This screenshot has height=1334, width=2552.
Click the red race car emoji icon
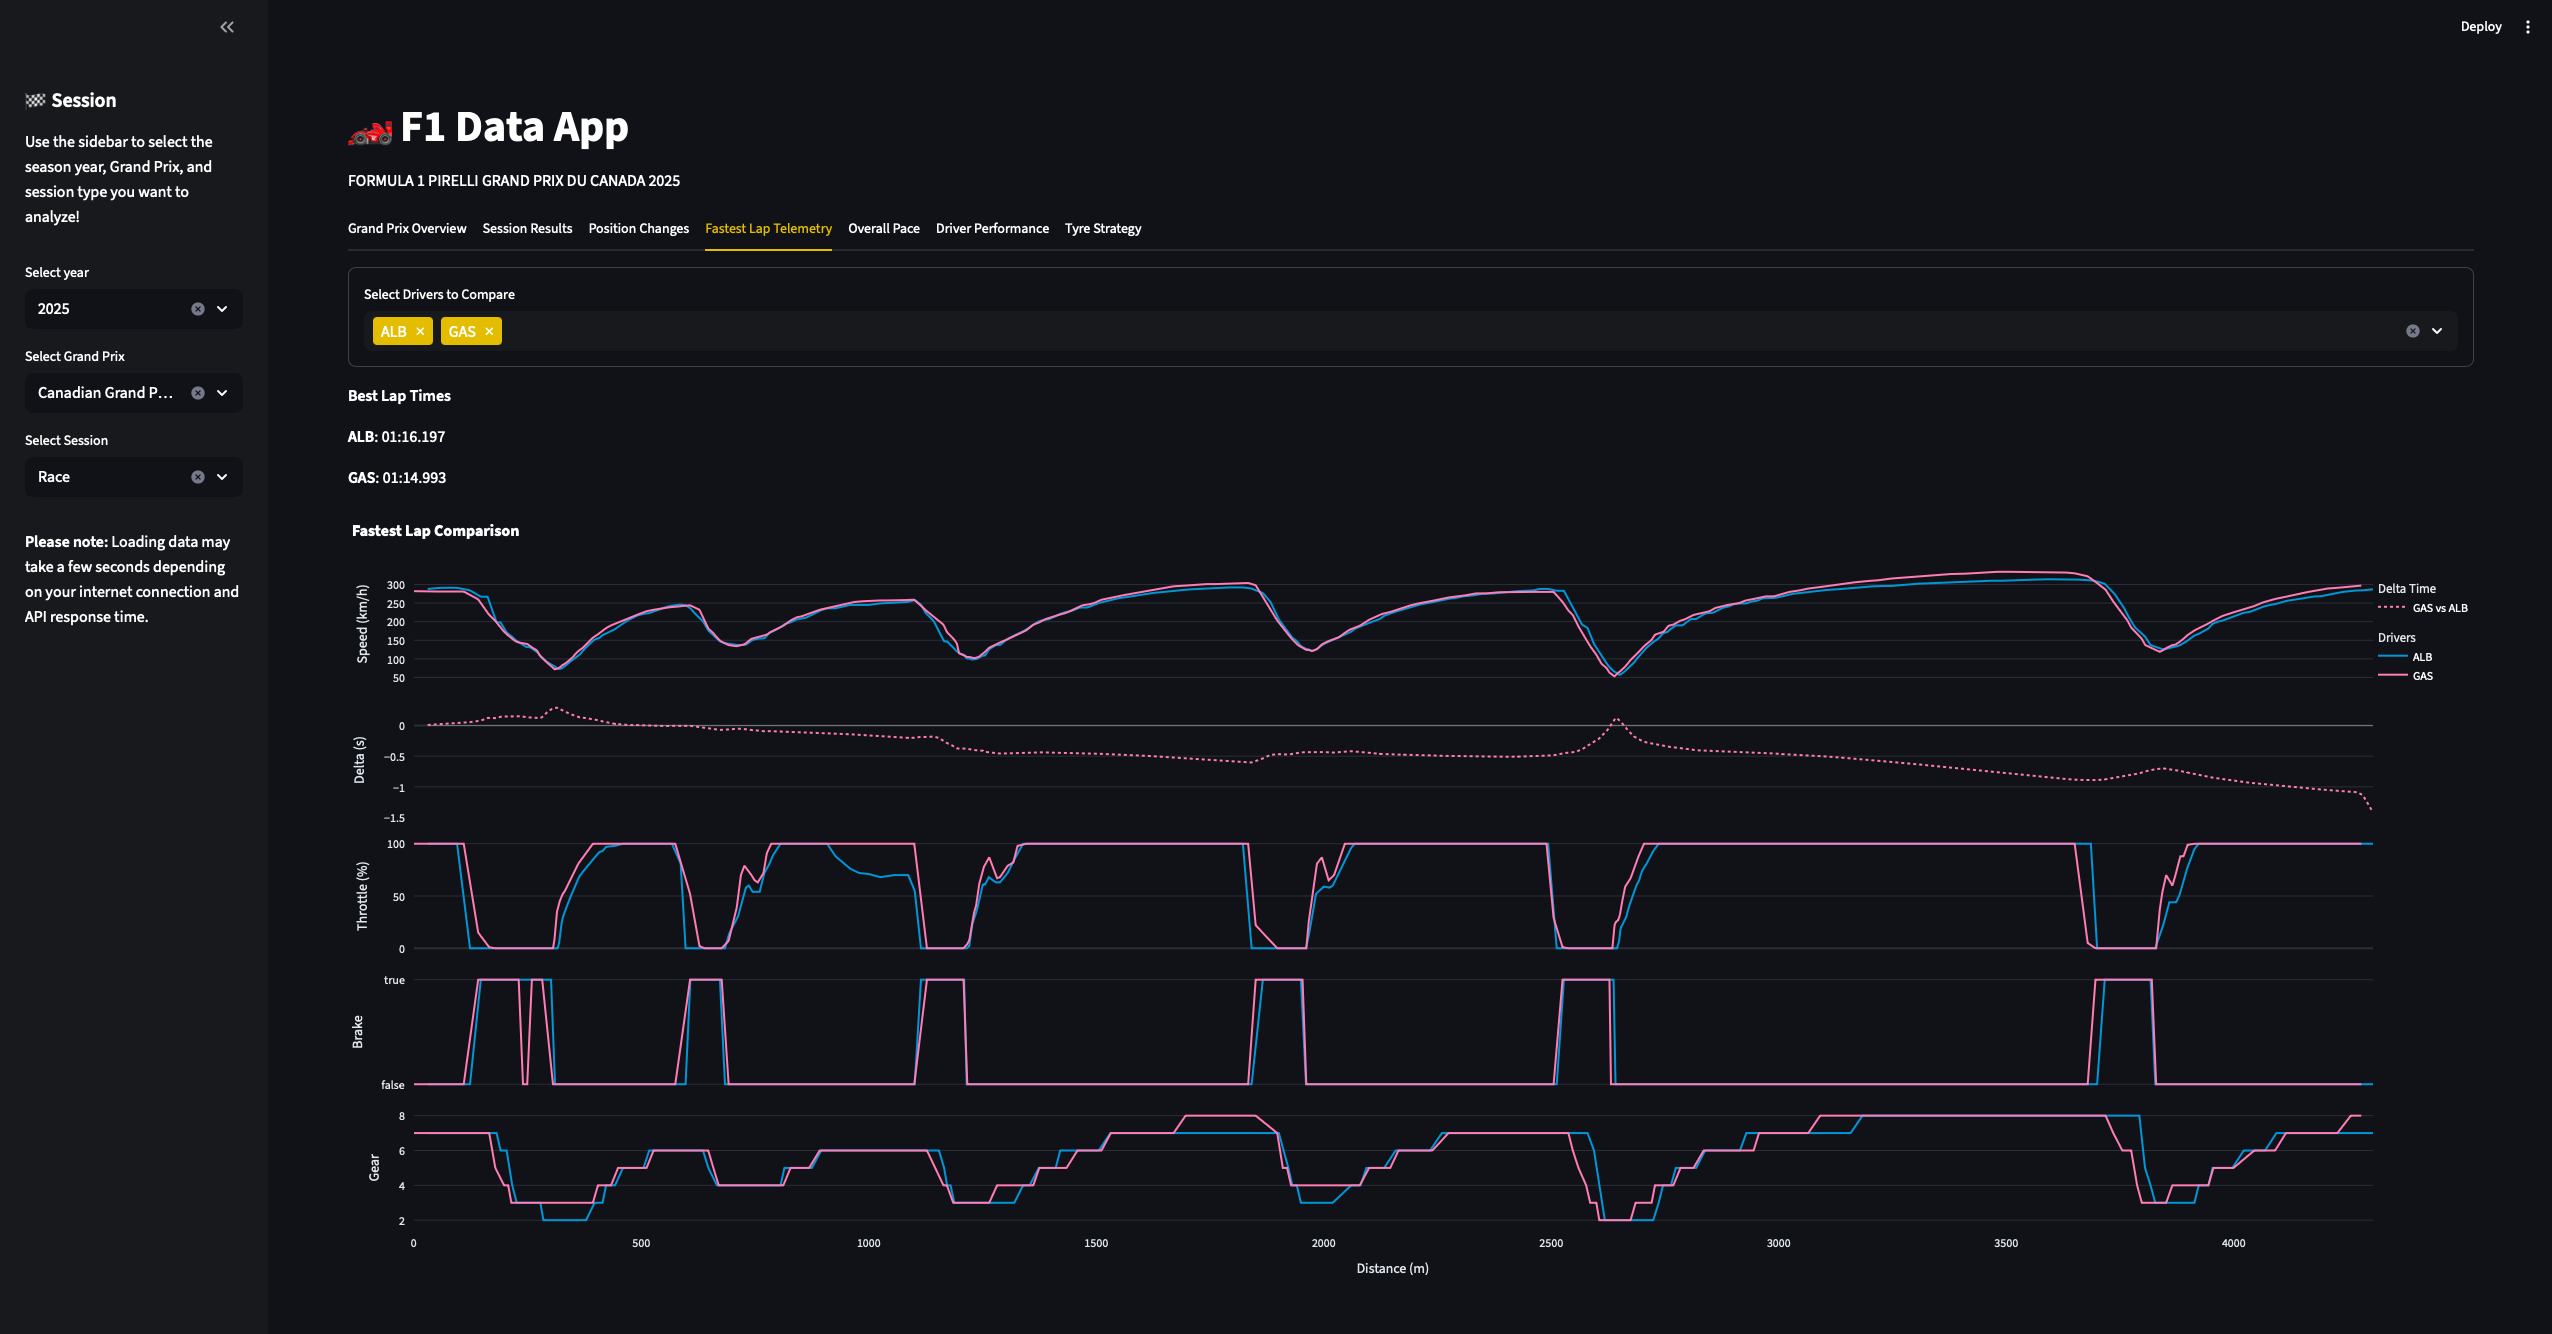click(x=370, y=131)
